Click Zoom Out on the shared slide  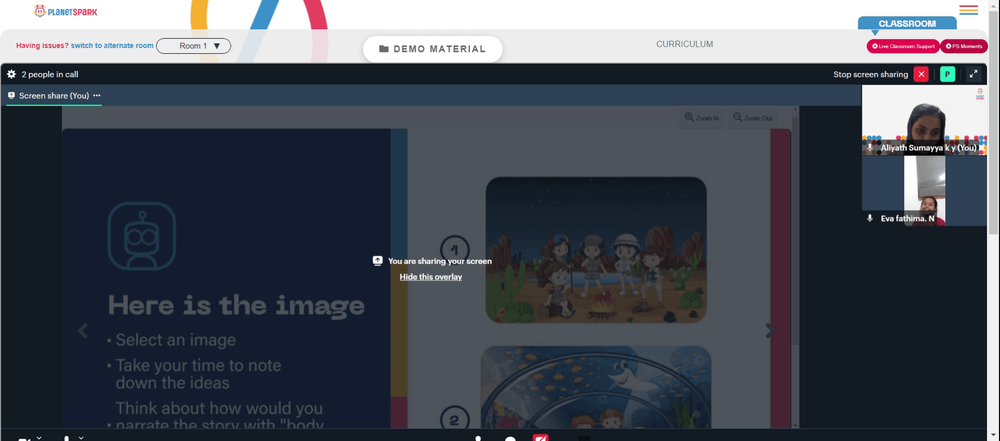point(753,117)
